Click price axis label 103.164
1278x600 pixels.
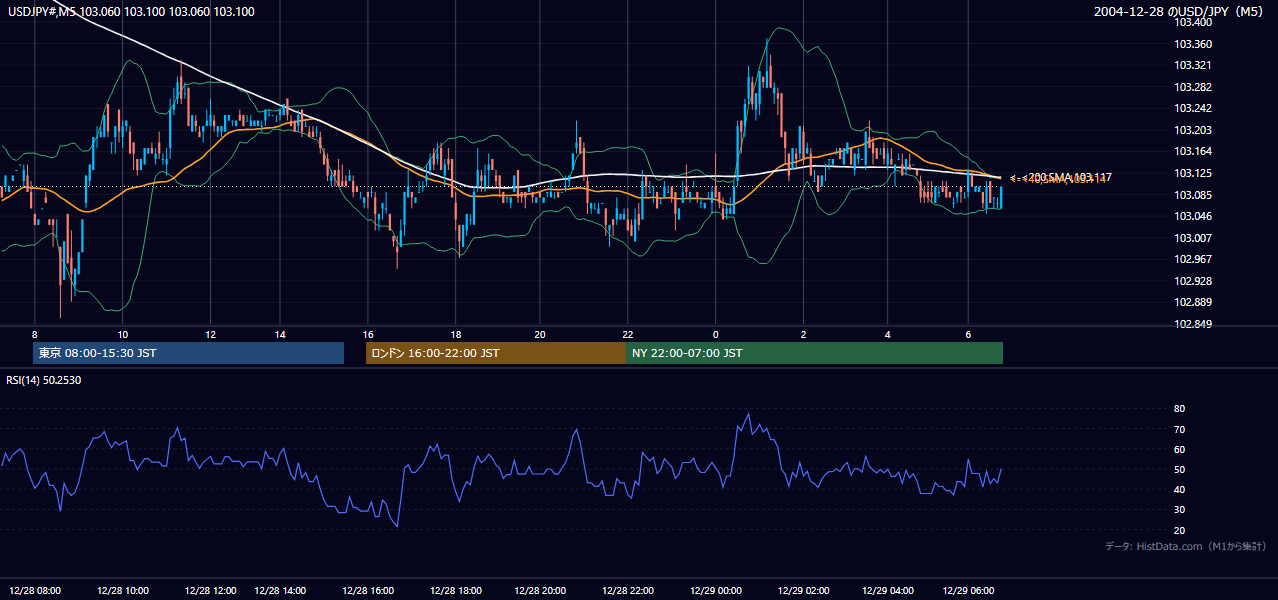(1193, 151)
